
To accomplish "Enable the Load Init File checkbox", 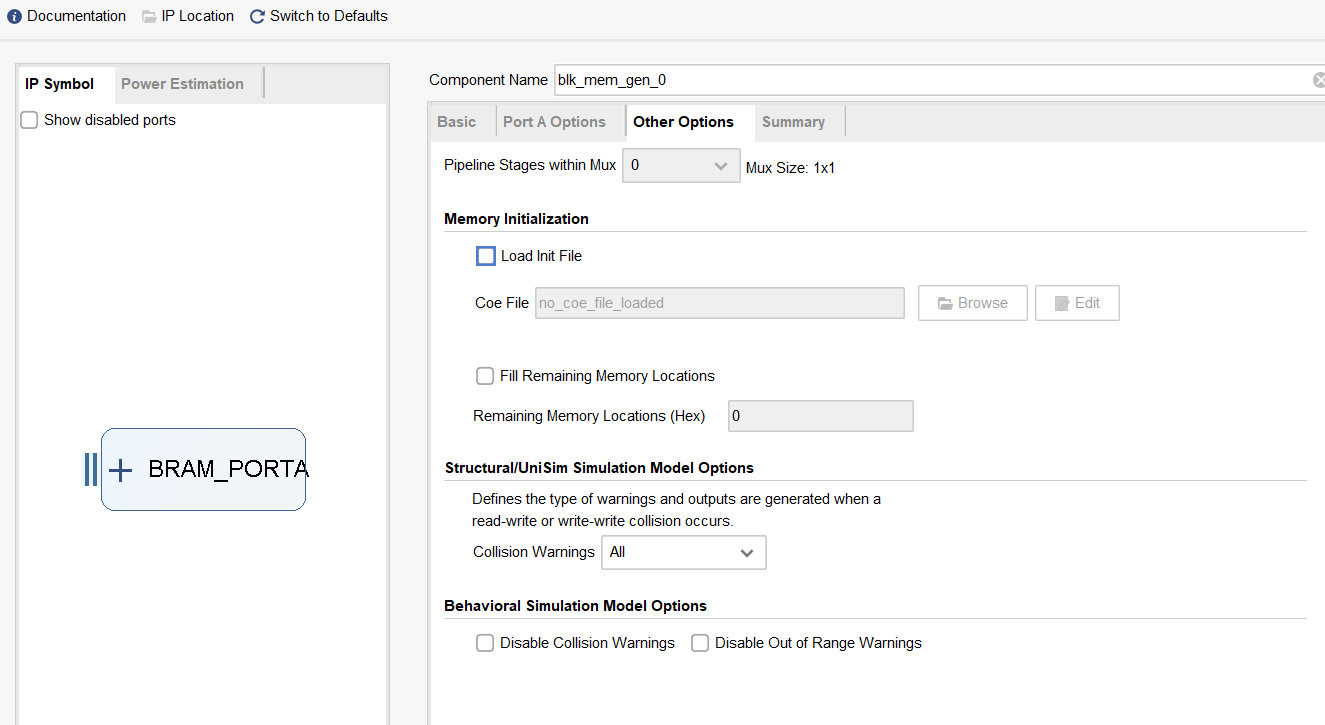I will pyautogui.click(x=486, y=256).
